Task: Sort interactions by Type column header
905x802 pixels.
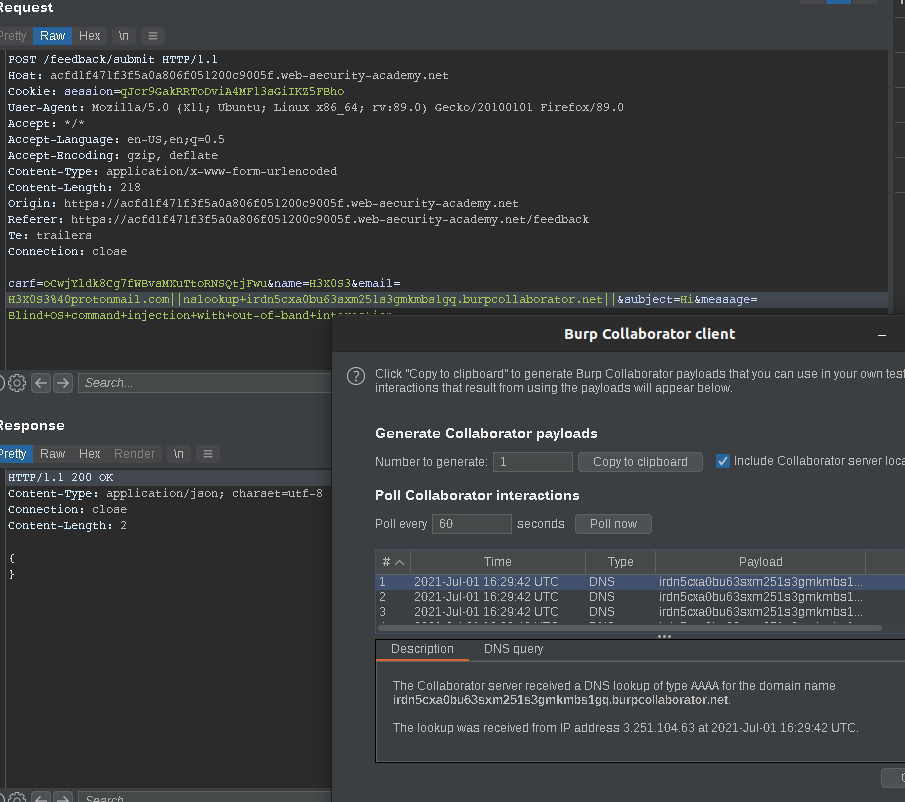Action: pos(620,561)
